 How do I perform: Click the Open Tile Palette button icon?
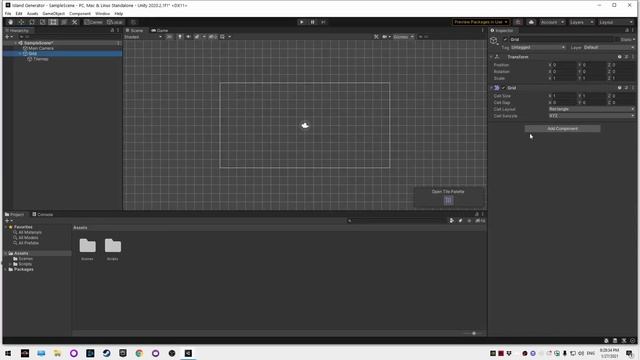coord(448,200)
